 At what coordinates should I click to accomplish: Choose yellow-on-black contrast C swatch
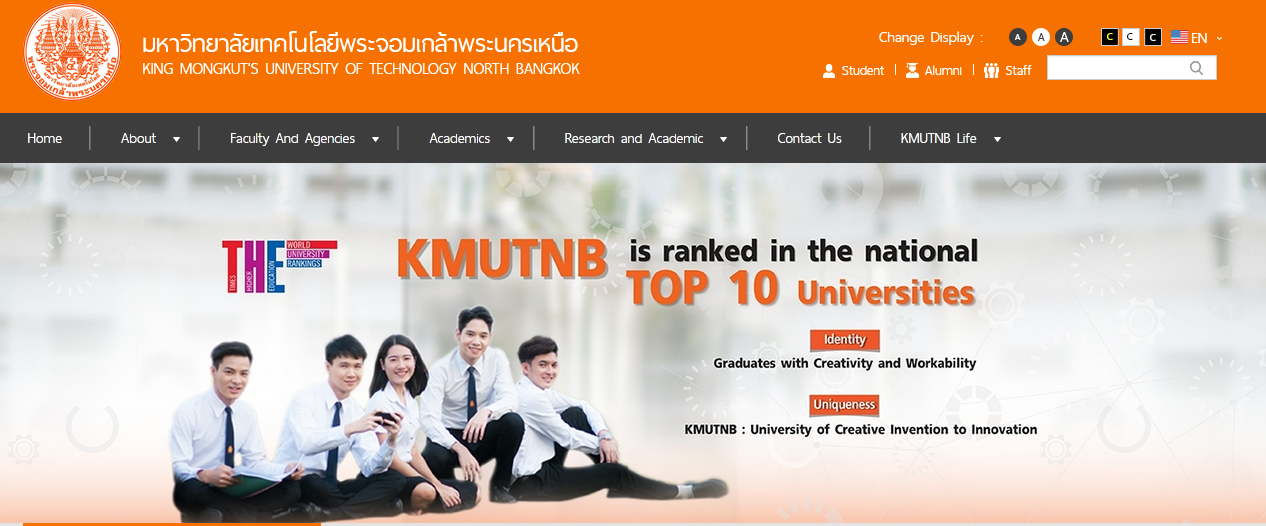(1109, 37)
